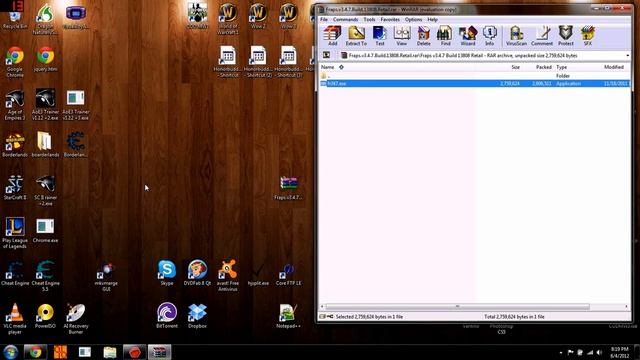Click the volume speaker icon in system tray

599,352
